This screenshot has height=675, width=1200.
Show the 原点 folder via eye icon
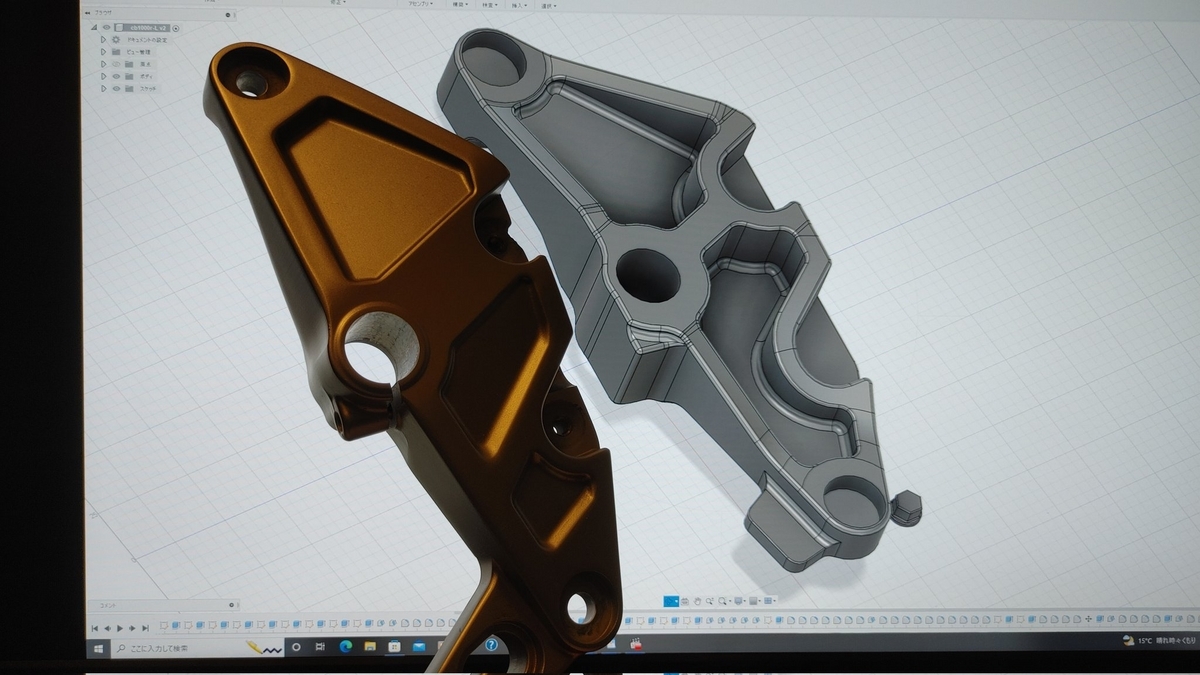[x=116, y=64]
